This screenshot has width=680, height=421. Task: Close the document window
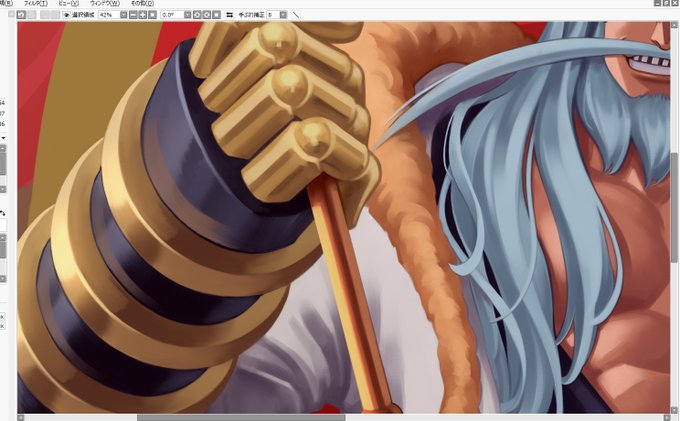point(675,3)
